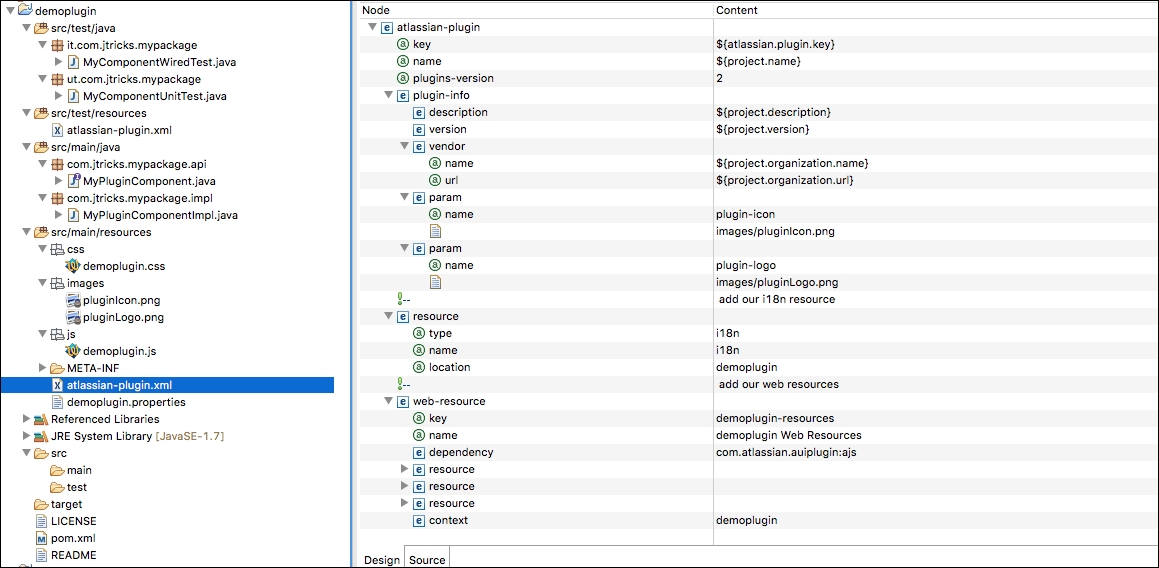
Task: Select the LICENSE file
Action: pos(73,521)
